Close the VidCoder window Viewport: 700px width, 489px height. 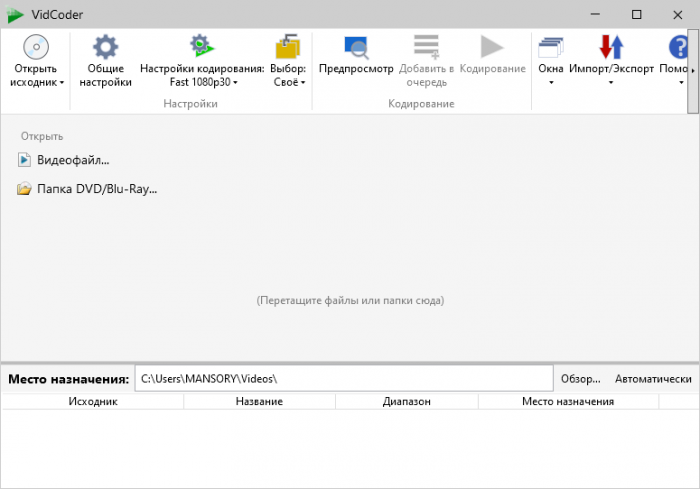pyautogui.click(x=678, y=14)
